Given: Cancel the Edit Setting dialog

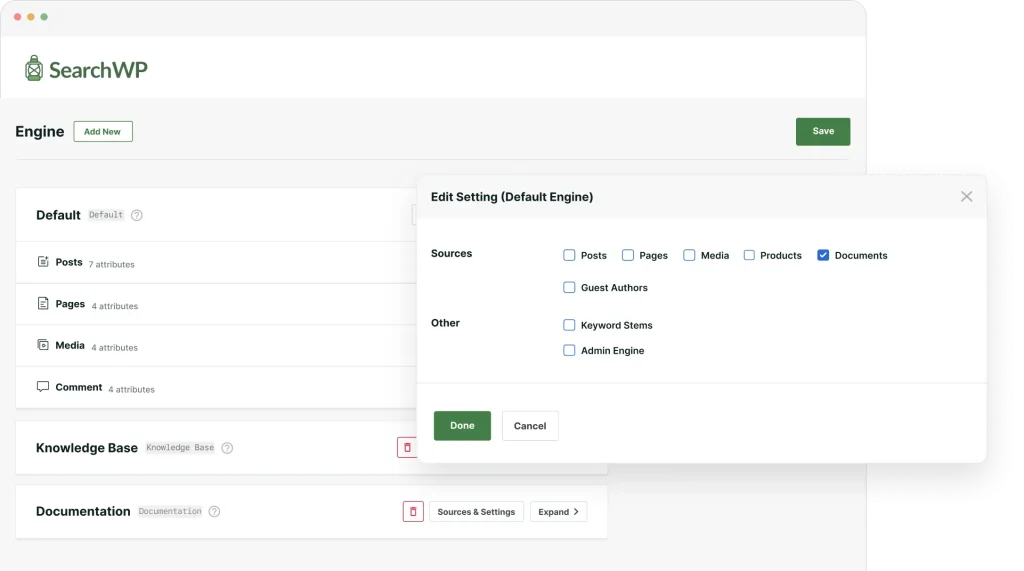Looking at the screenshot, I should coord(530,425).
